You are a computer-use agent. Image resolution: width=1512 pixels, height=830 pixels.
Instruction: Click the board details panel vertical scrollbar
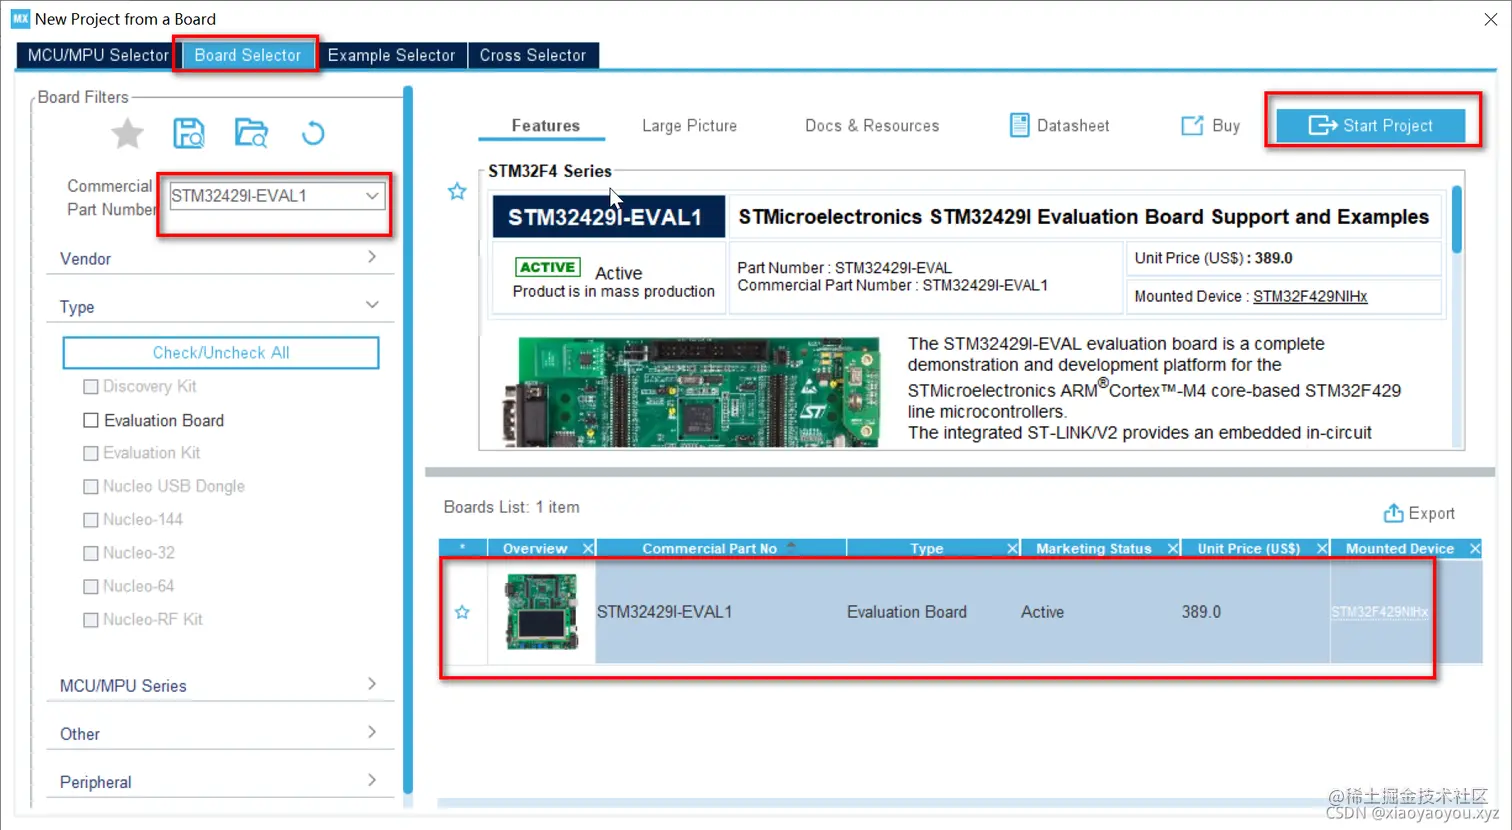point(1457,218)
